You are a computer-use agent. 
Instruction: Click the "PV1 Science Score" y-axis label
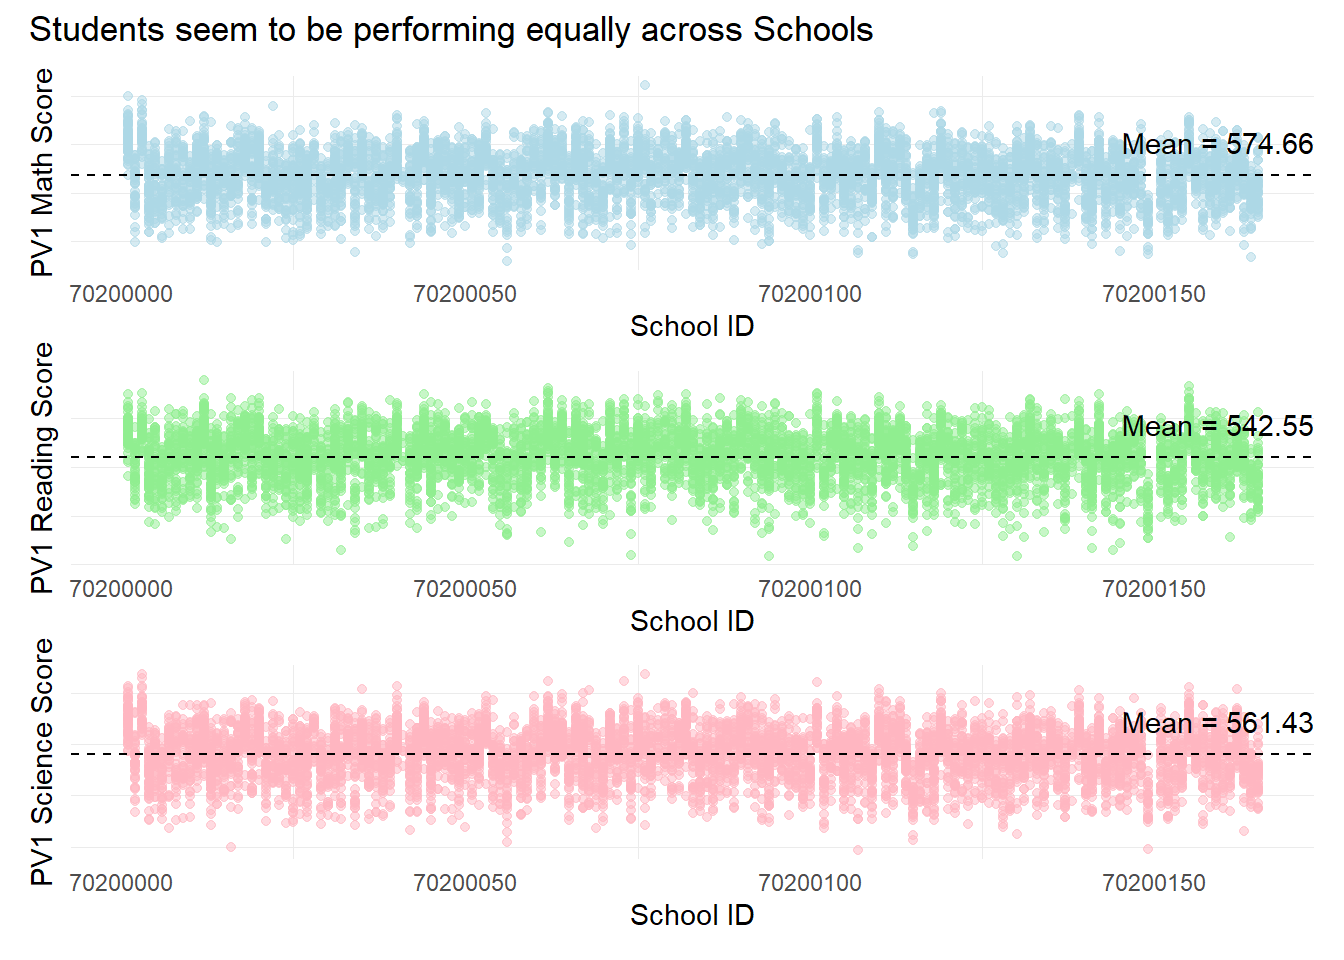(42, 762)
